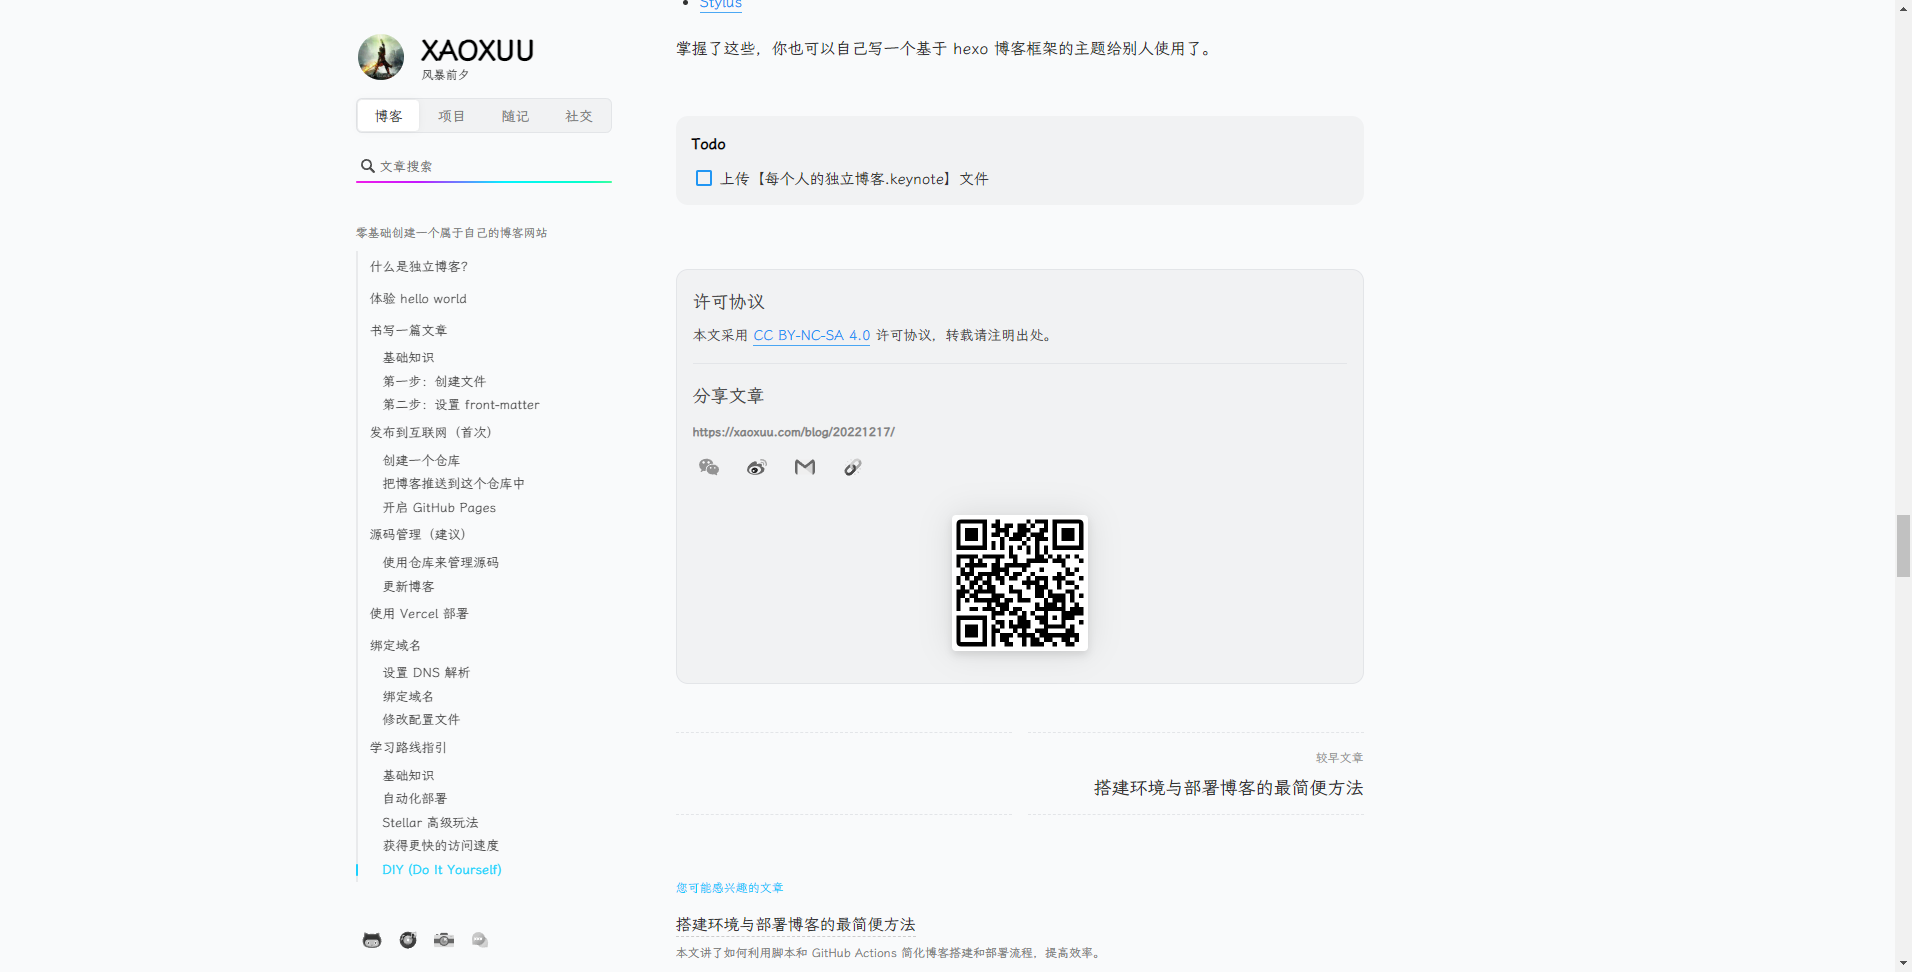This screenshot has height=972, width=1912.
Task: Select DIY (Do It Yourself) in the sidebar outline
Action: pyautogui.click(x=441, y=869)
